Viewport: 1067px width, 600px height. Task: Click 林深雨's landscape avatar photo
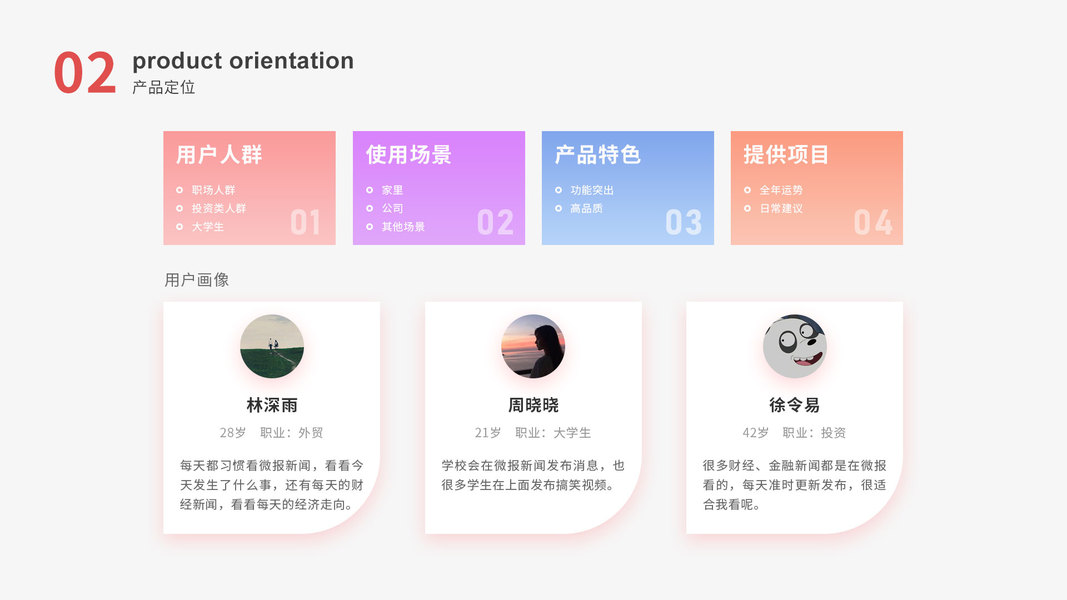coord(271,346)
